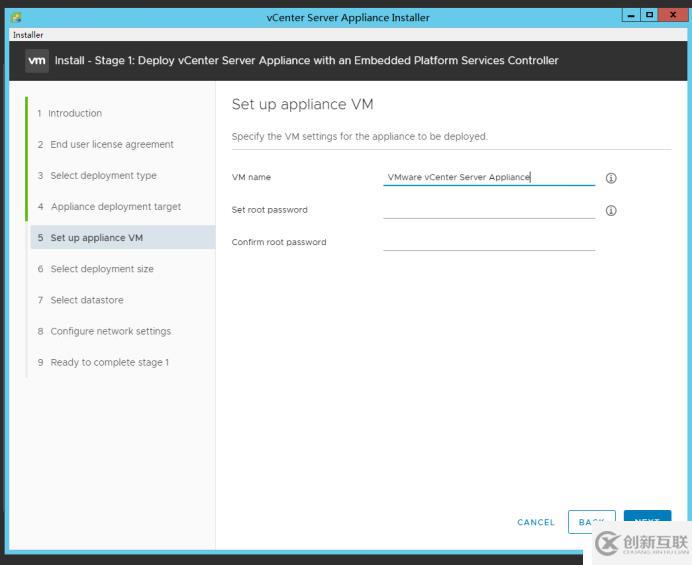Screen dimensions: 692x565
Task: Focus the Set root password field
Action: click(489, 210)
